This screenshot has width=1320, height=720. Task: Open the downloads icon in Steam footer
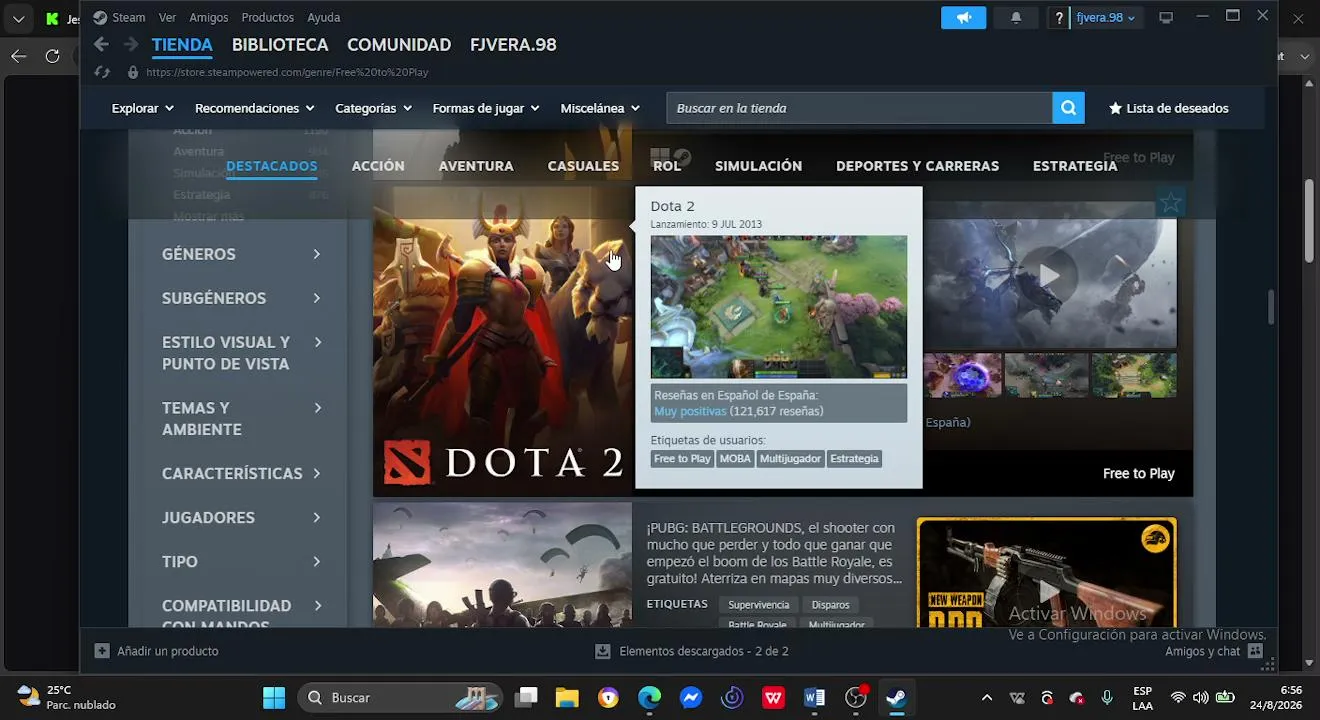[603, 651]
